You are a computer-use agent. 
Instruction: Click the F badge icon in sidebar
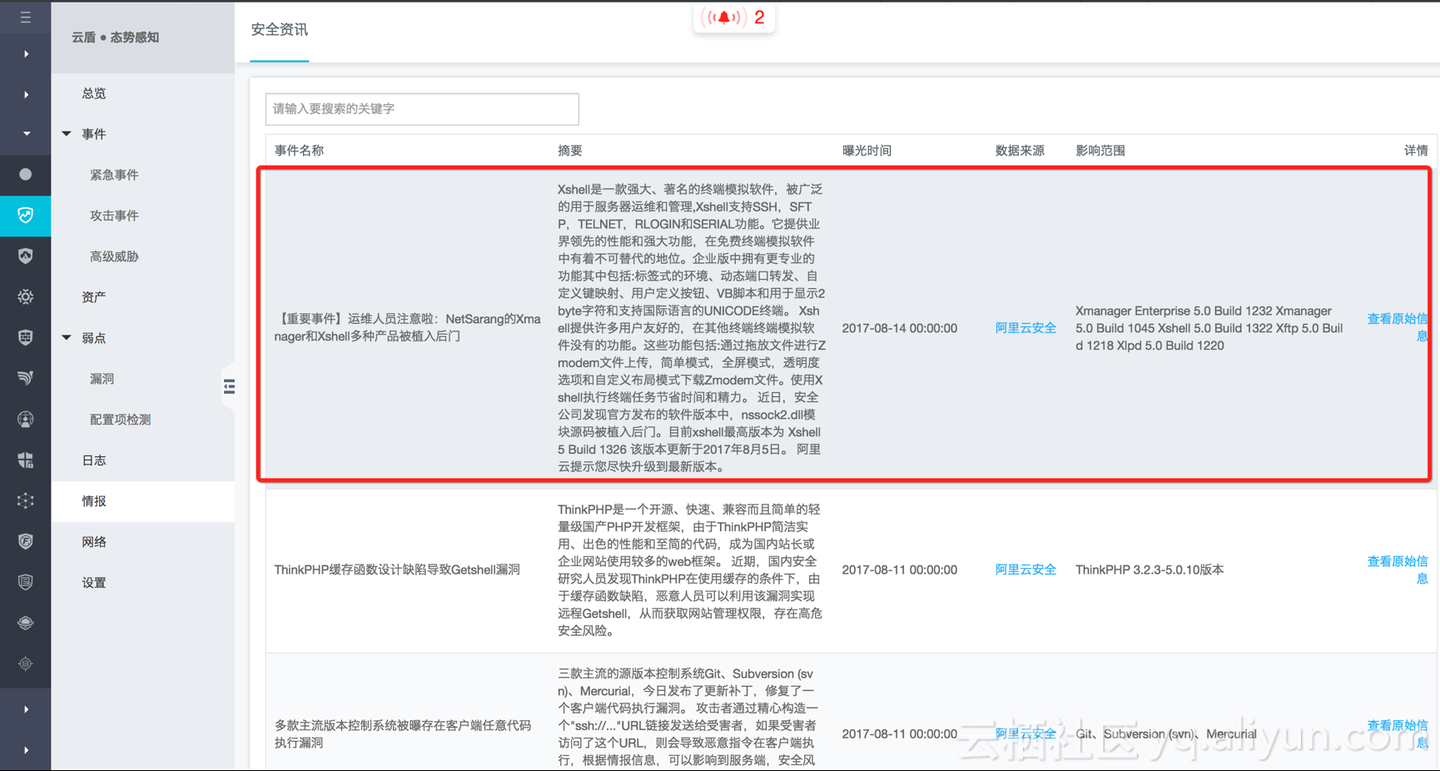click(x=26, y=541)
